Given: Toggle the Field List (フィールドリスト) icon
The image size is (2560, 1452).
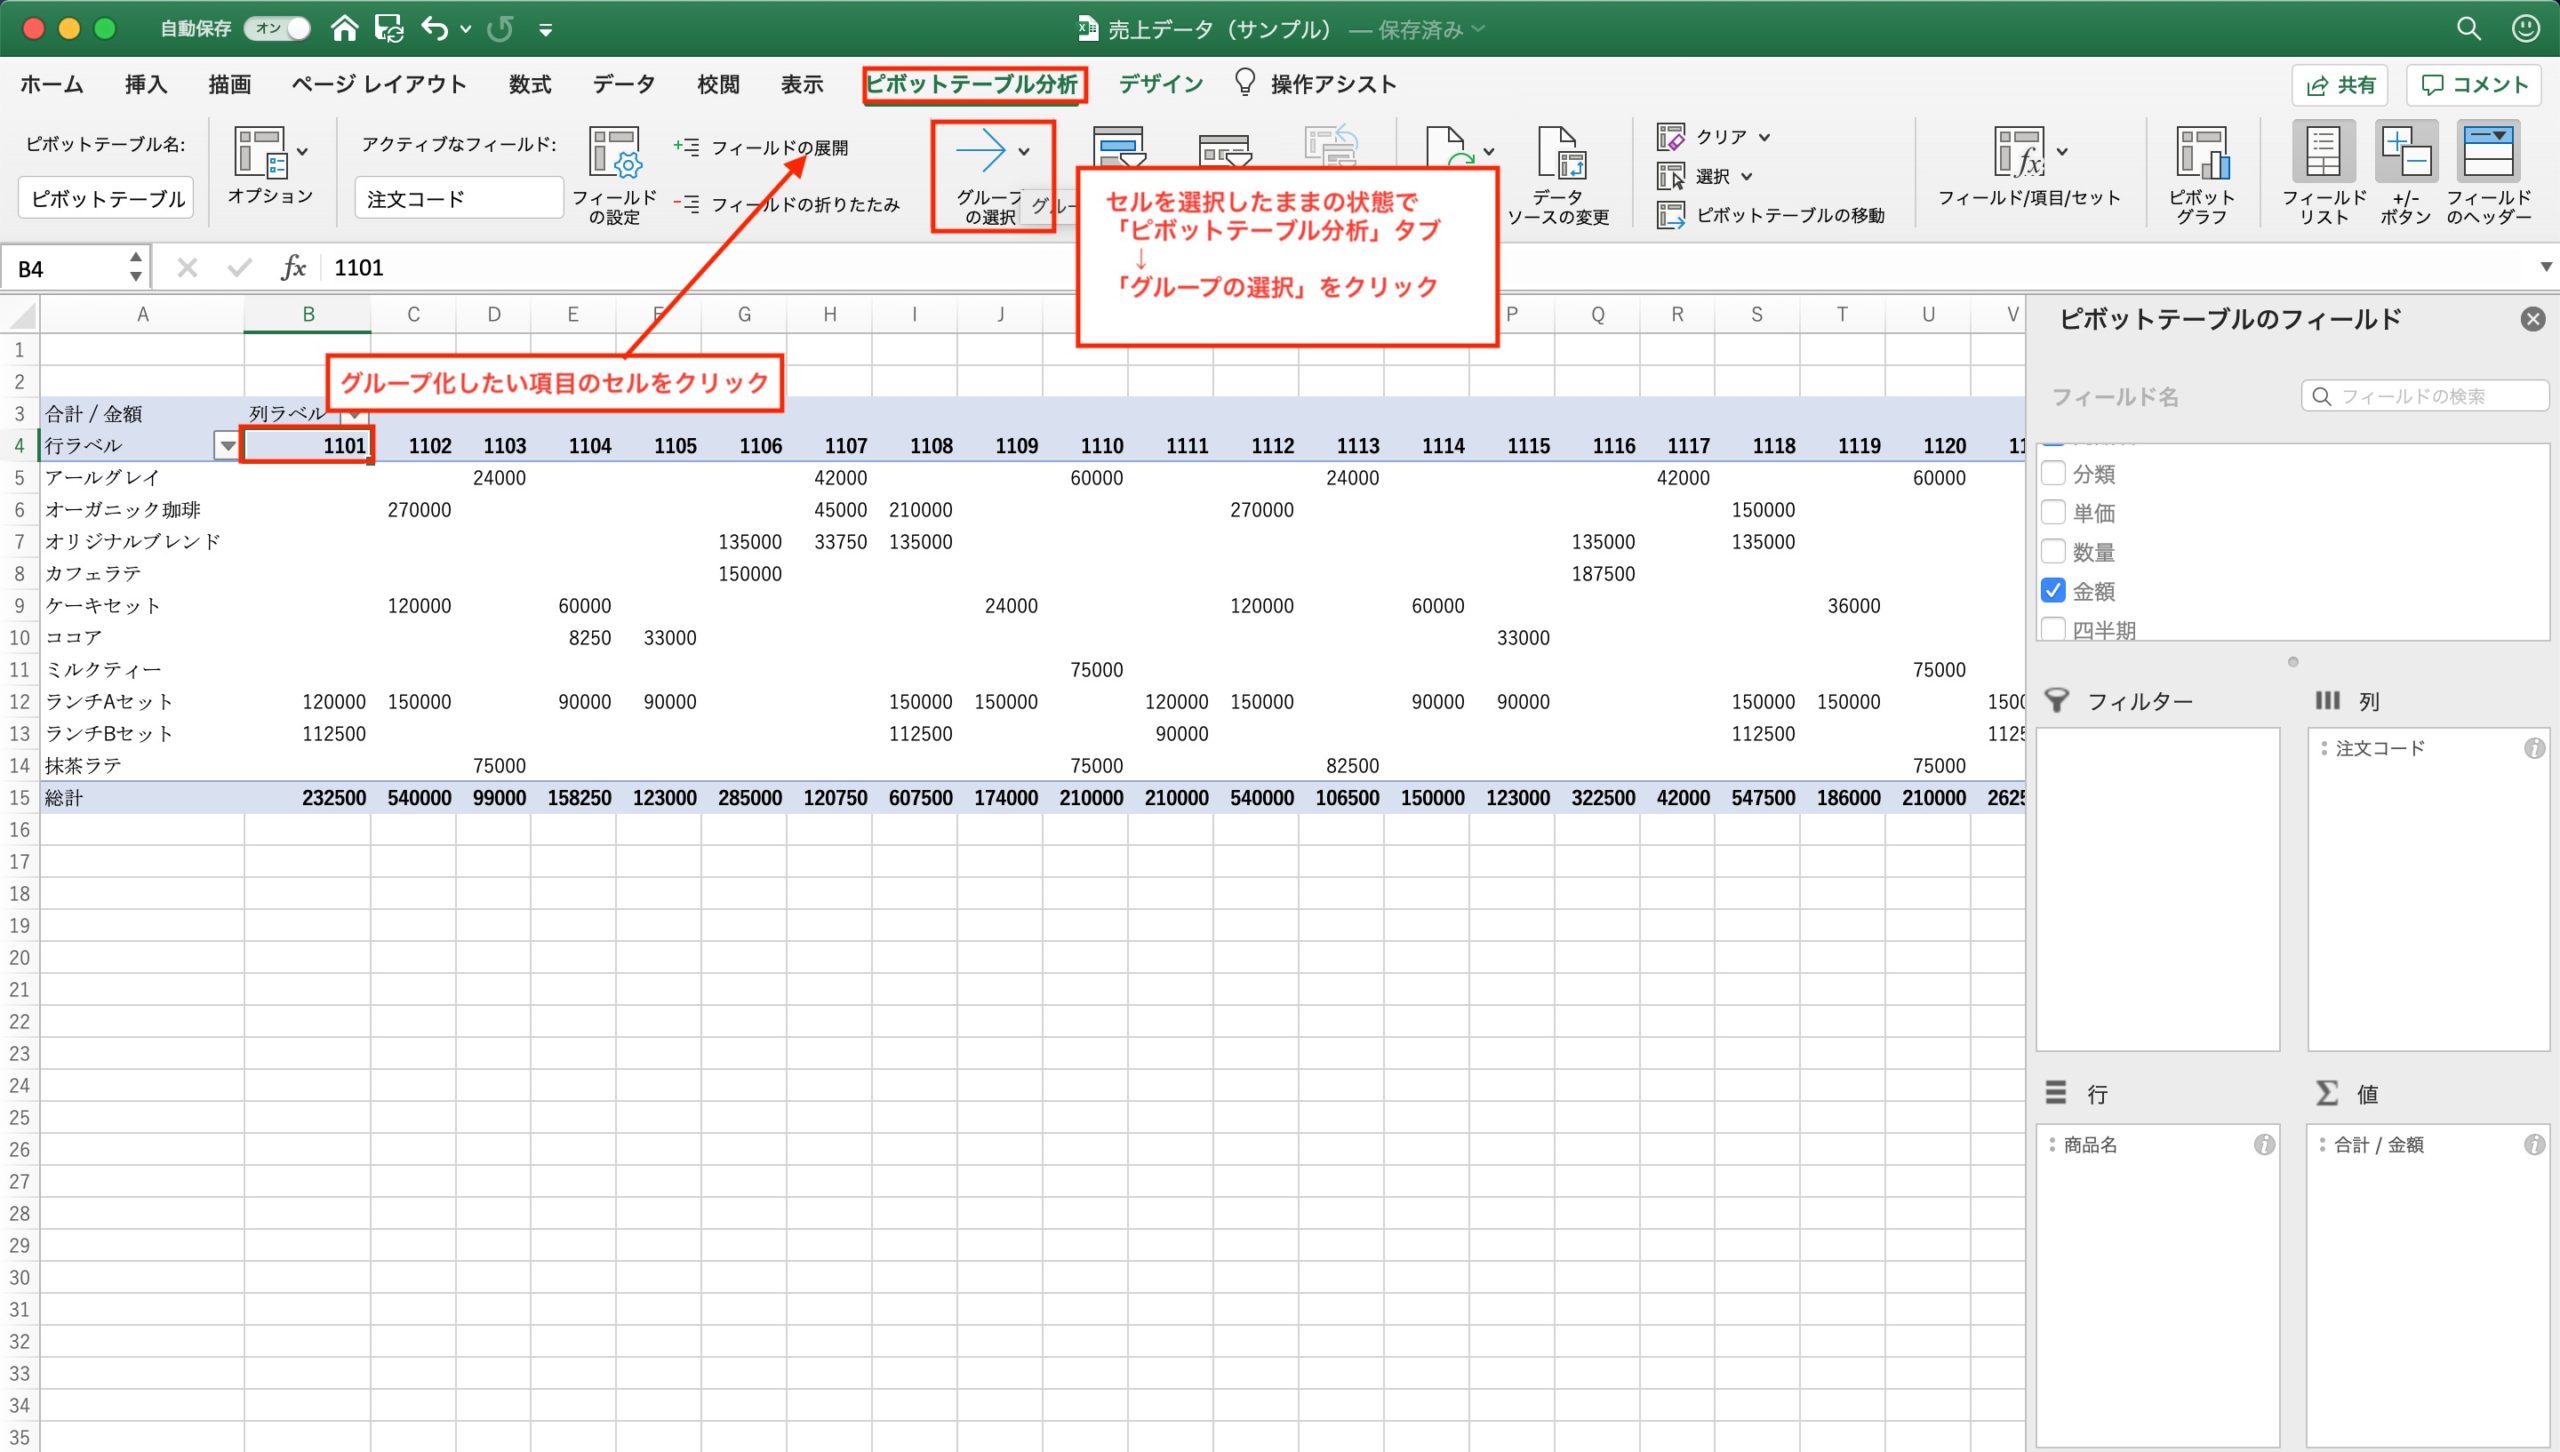Looking at the screenshot, I should pyautogui.click(x=2323, y=153).
